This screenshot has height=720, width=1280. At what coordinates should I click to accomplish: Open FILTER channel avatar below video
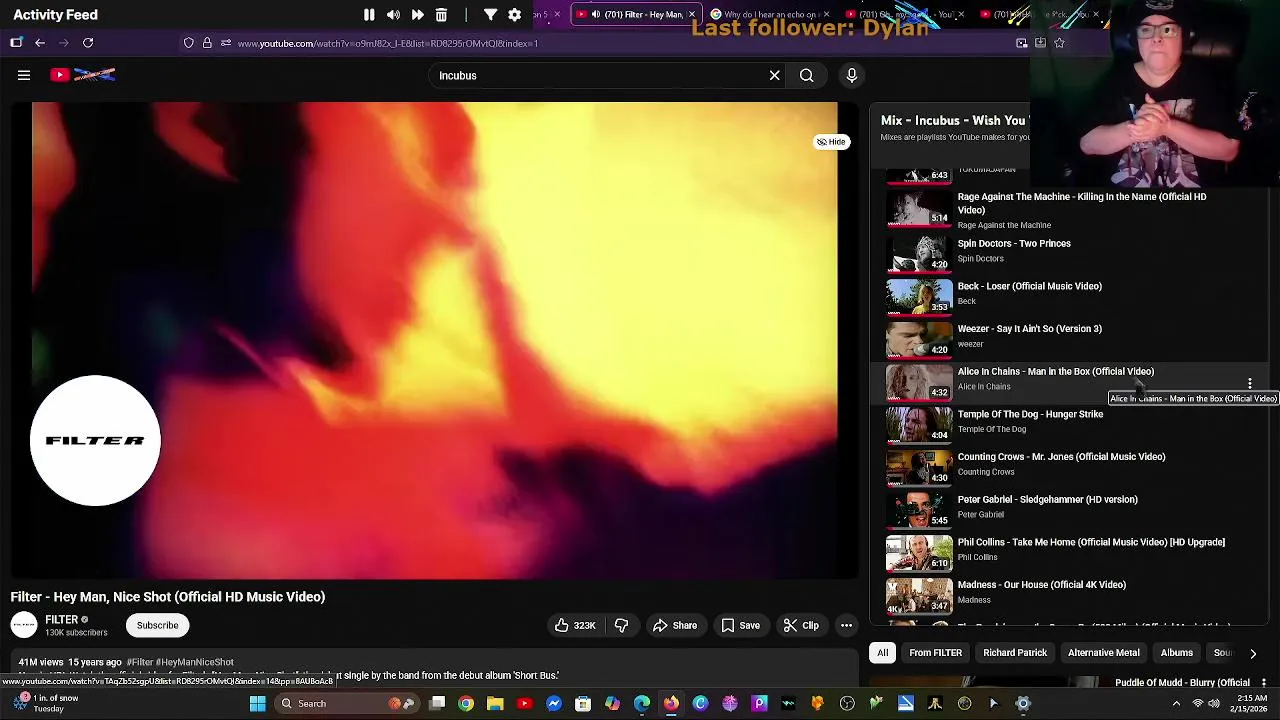click(24, 625)
